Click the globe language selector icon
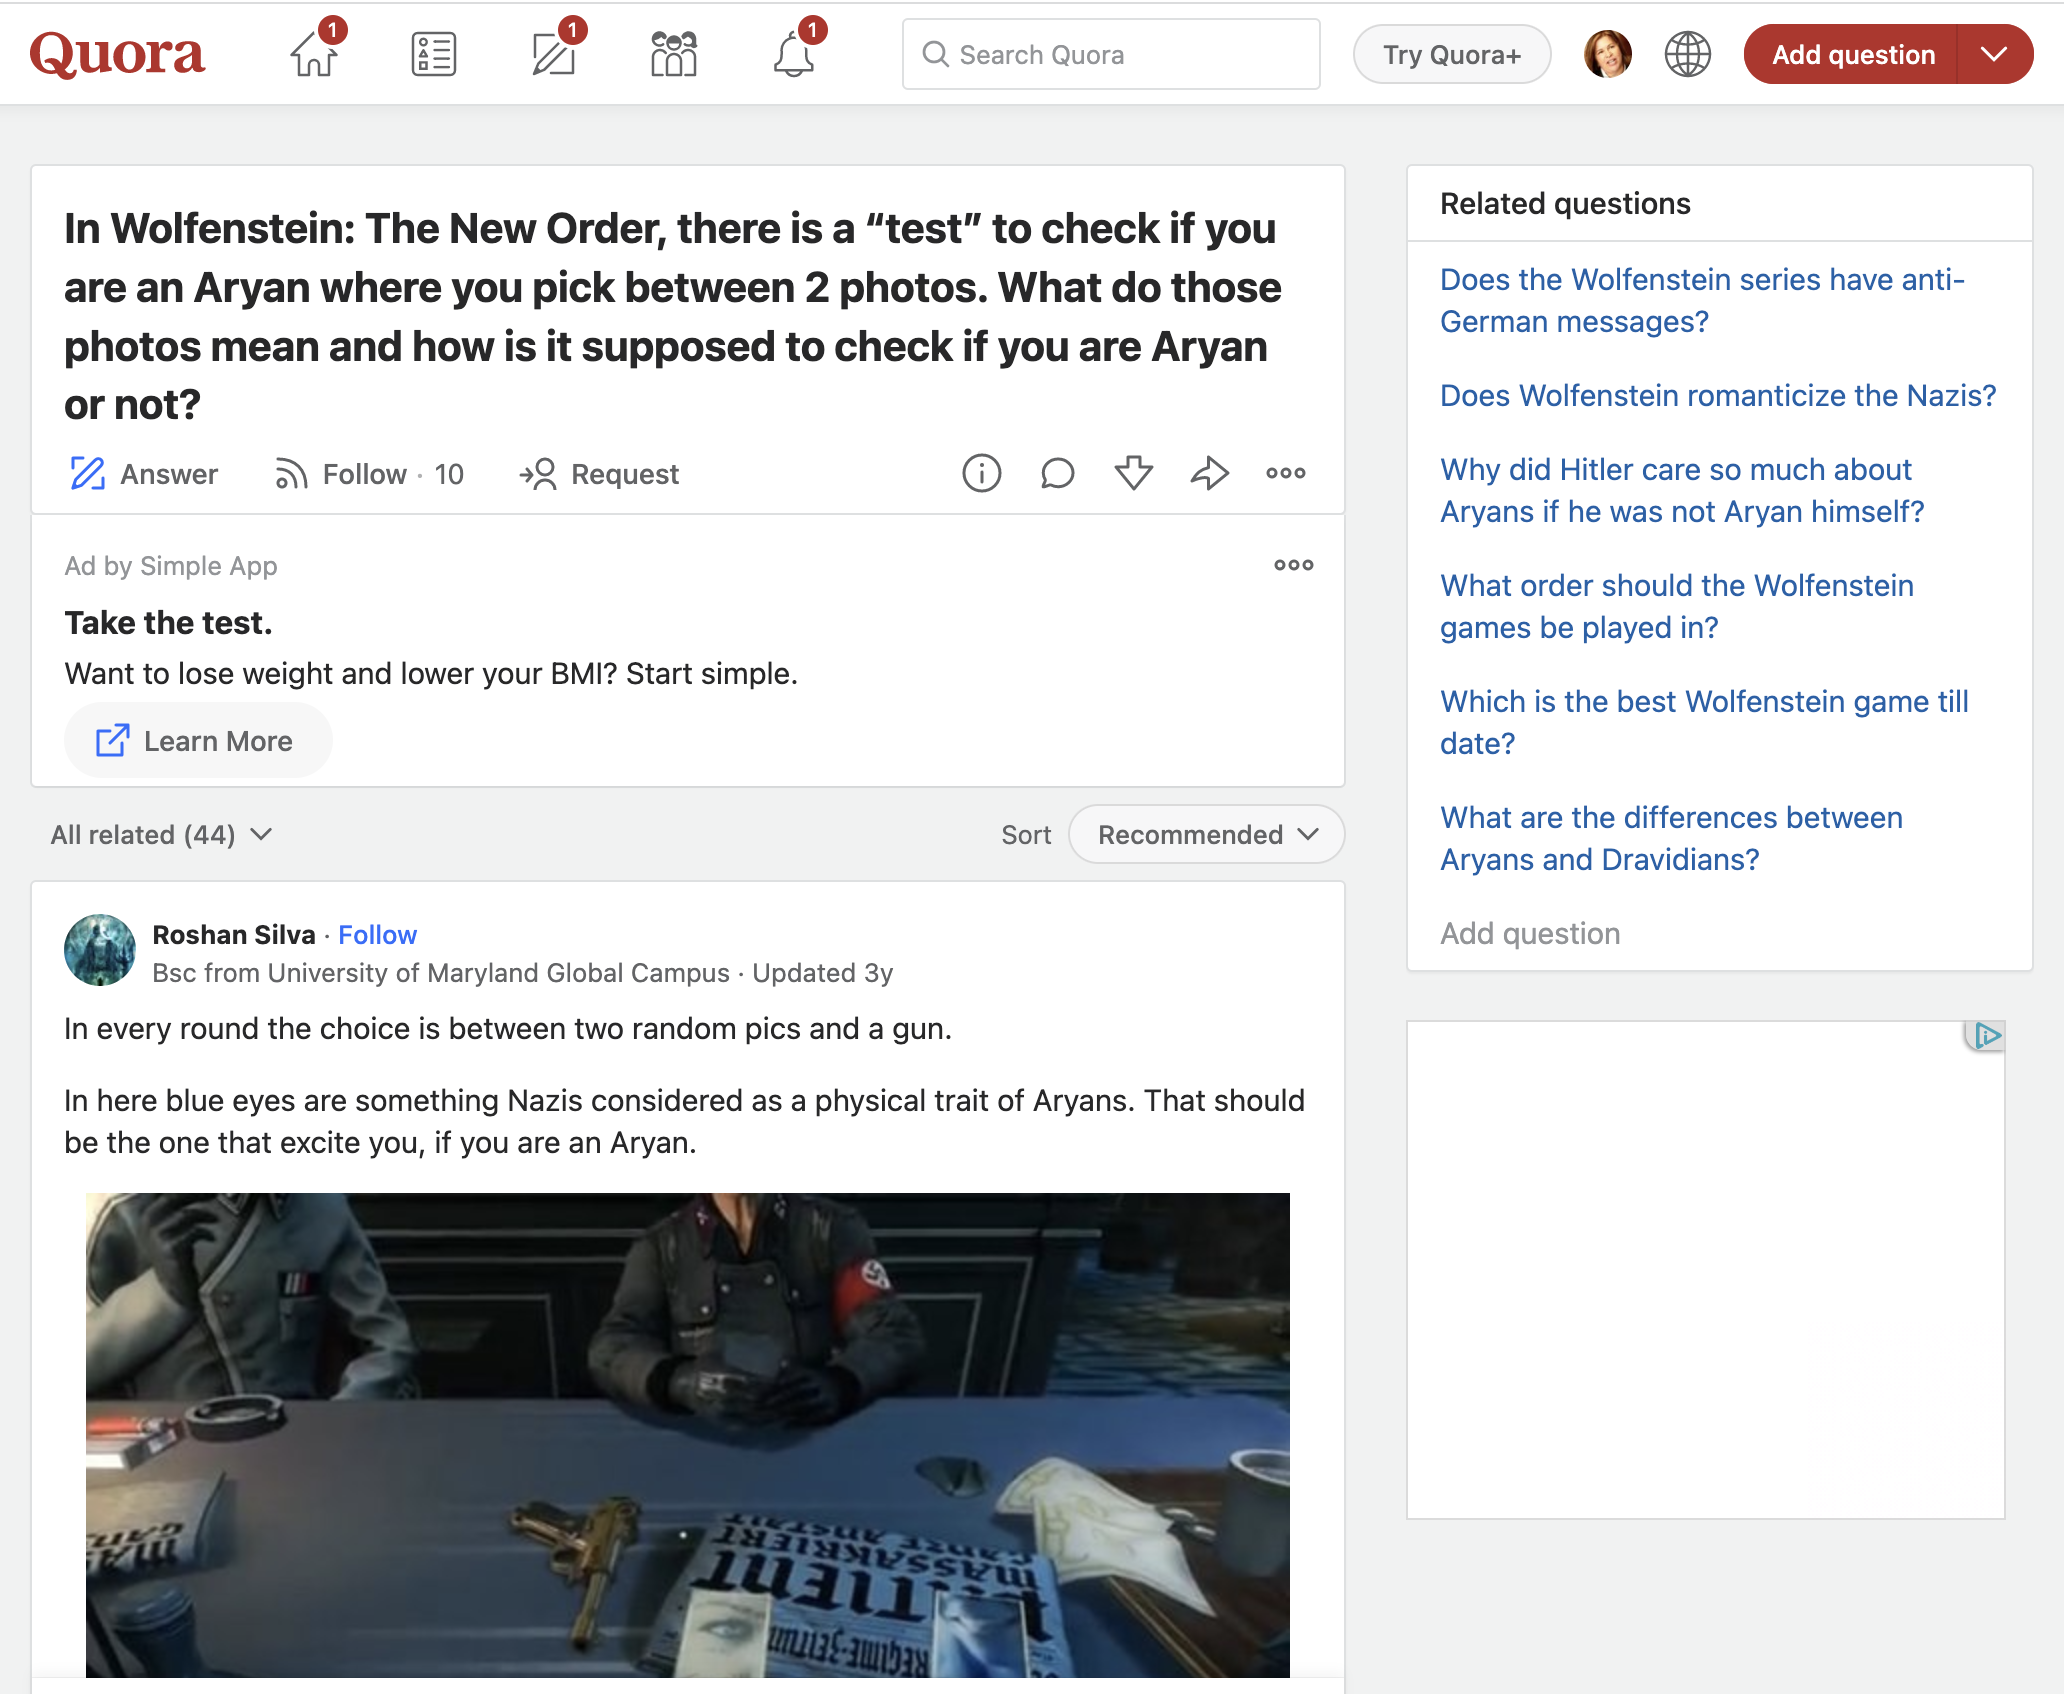The height and width of the screenshot is (1694, 2064). tap(1688, 54)
